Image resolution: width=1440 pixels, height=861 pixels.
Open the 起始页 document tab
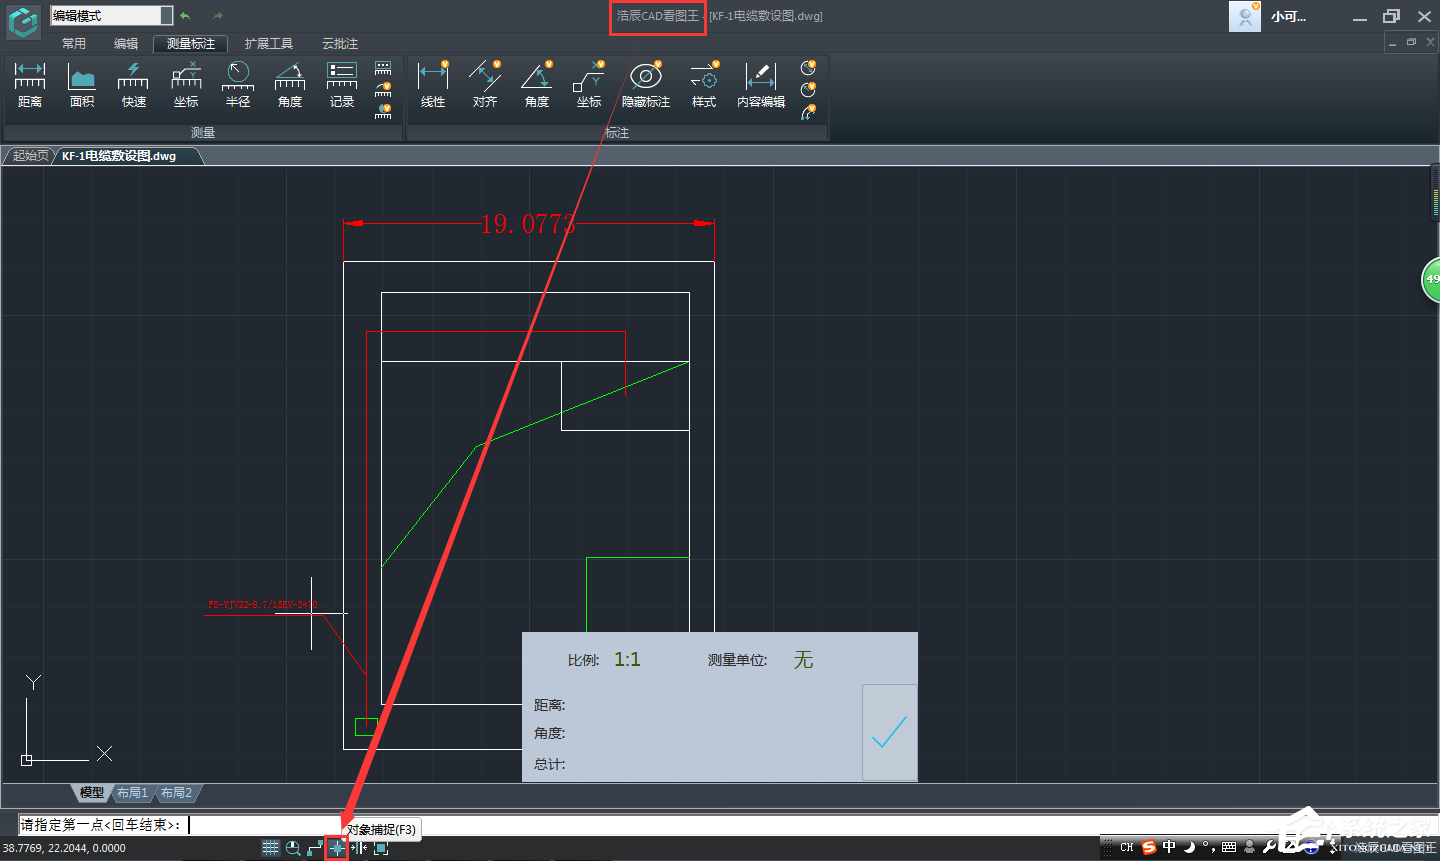click(x=30, y=156)
